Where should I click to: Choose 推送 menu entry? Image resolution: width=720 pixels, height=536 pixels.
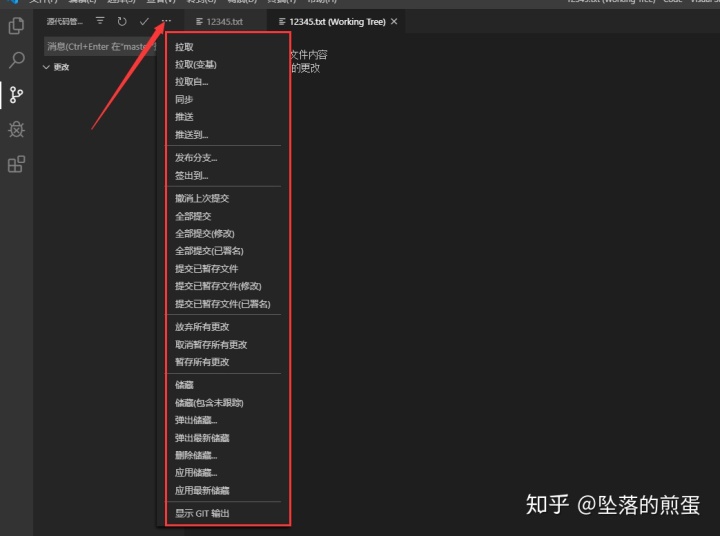tap(184, 117)
